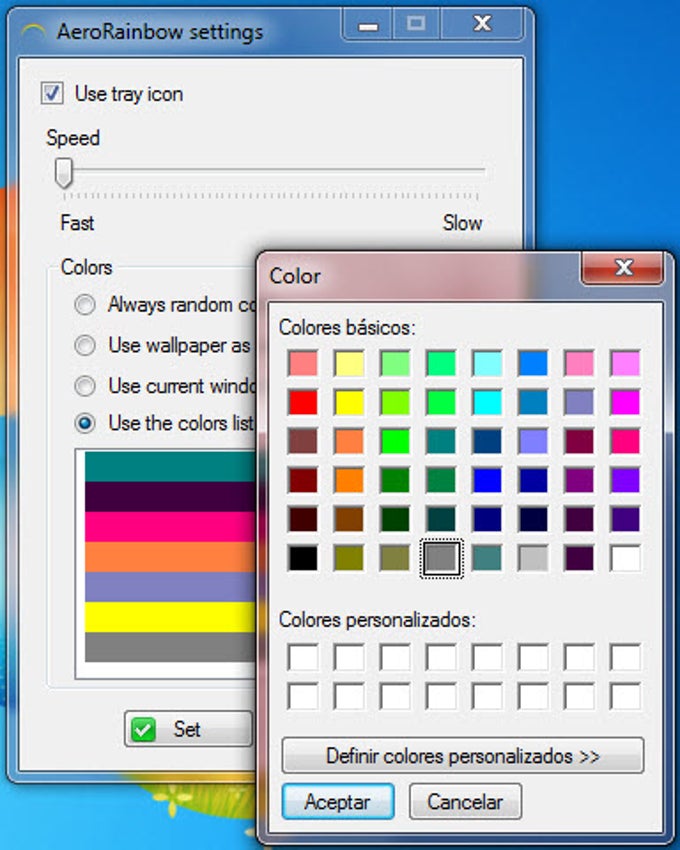
Task: Click the Speed slider thumb
Action: pyautogui.click(x=63, y=173)
